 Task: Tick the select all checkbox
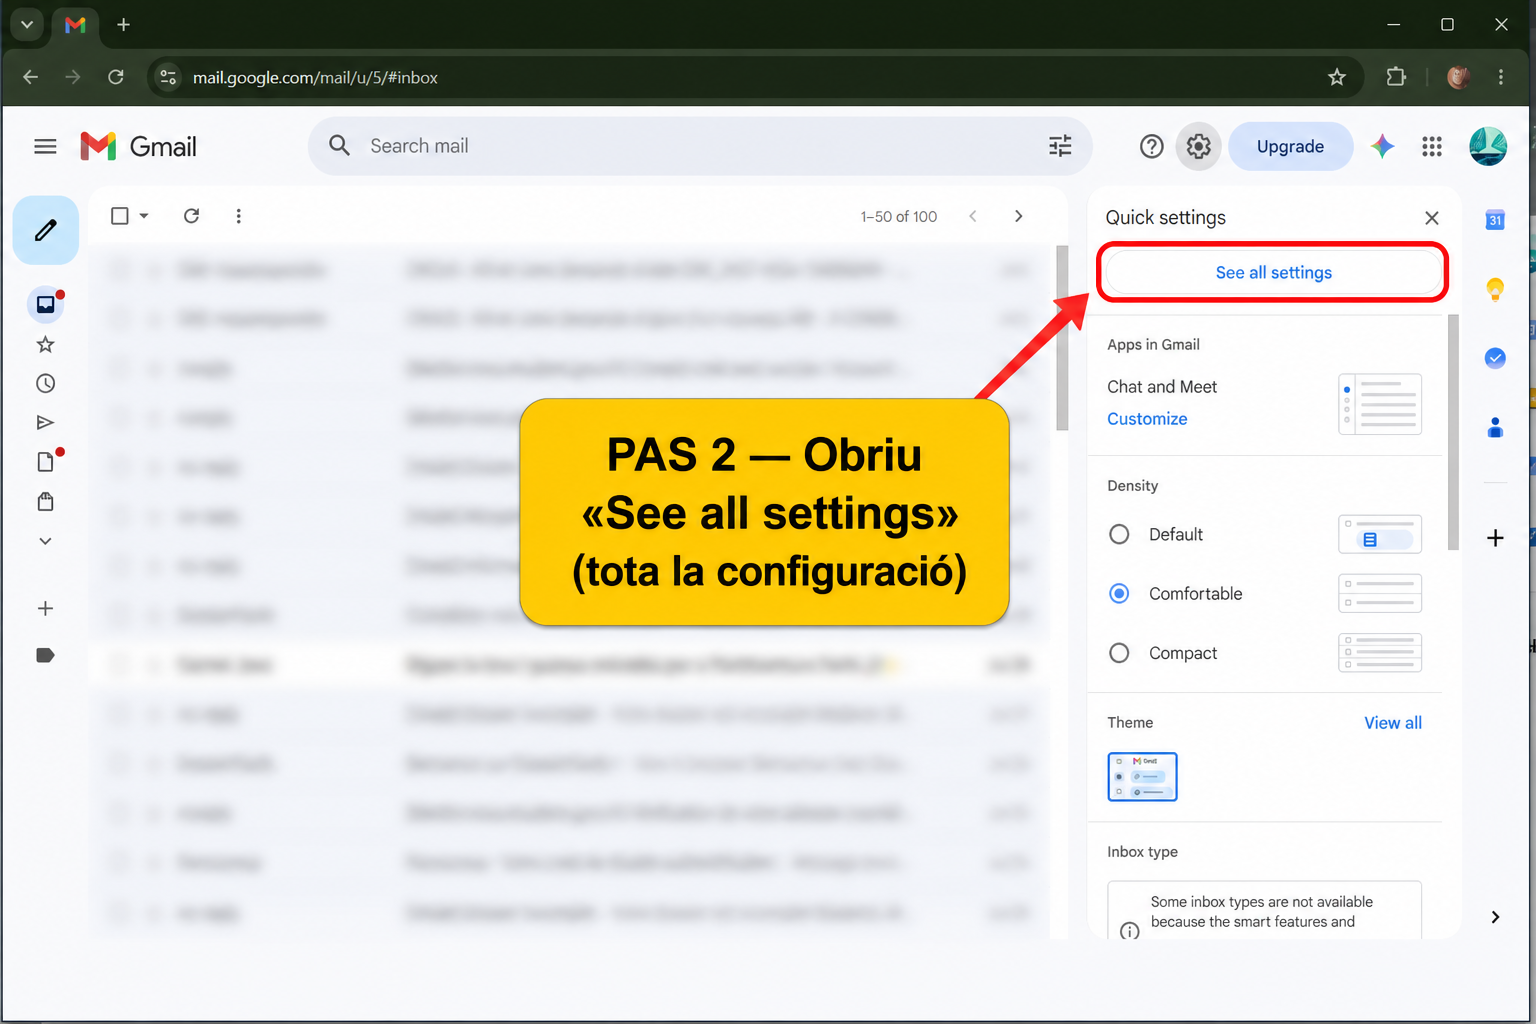pos(120,216)
